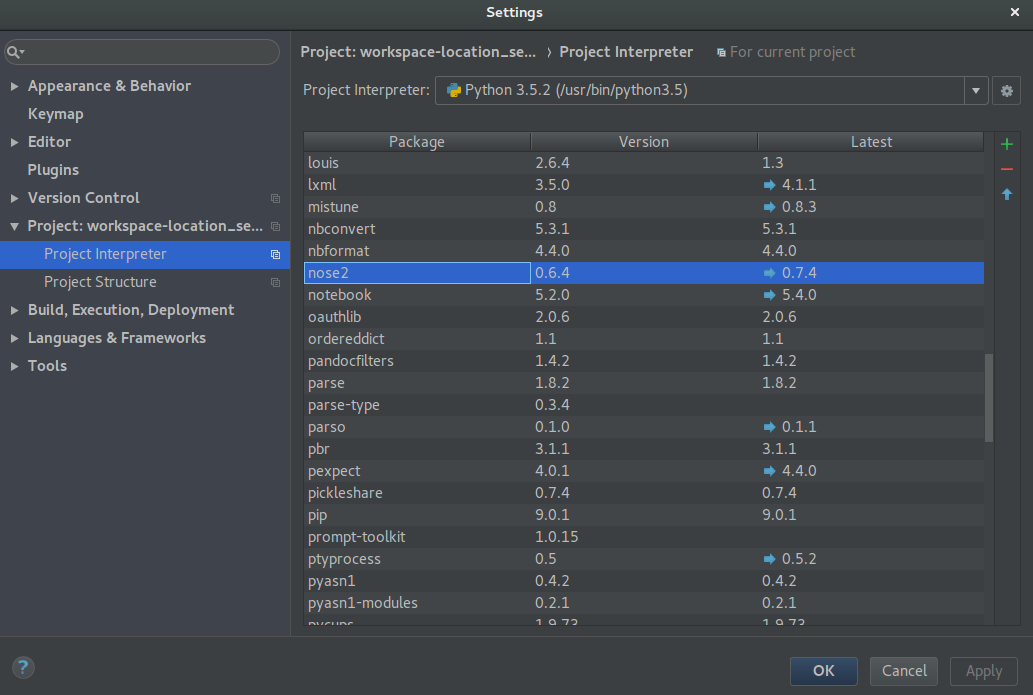Select Project Structure in sidebar

100,282
